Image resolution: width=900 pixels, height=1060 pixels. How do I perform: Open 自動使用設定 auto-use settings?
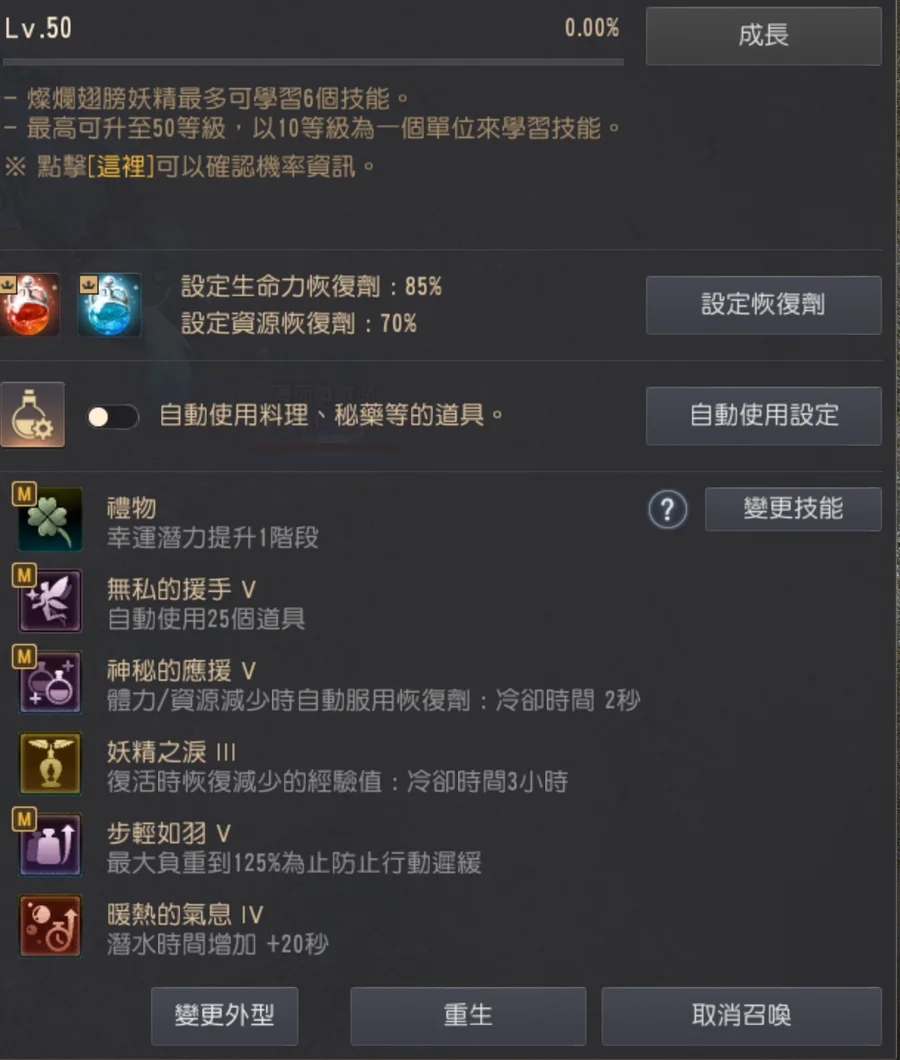point(763,416)
